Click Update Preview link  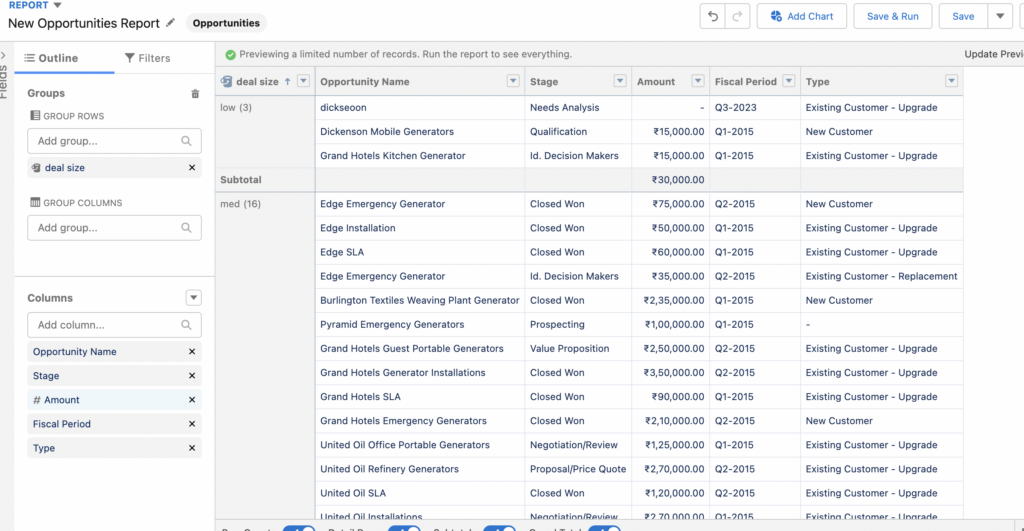point(994,54)
